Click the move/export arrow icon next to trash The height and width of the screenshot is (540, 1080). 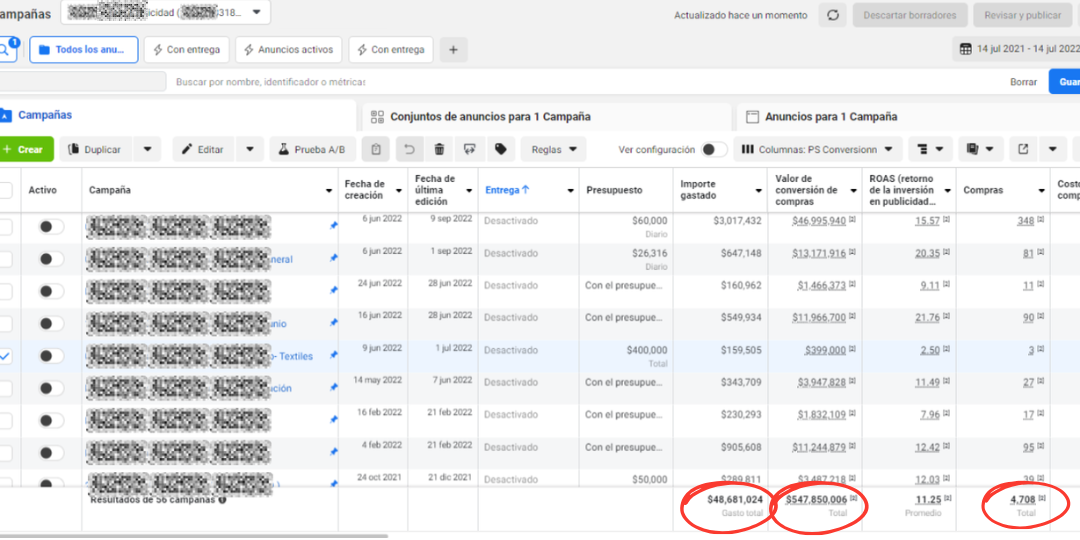tap(470, 149)
